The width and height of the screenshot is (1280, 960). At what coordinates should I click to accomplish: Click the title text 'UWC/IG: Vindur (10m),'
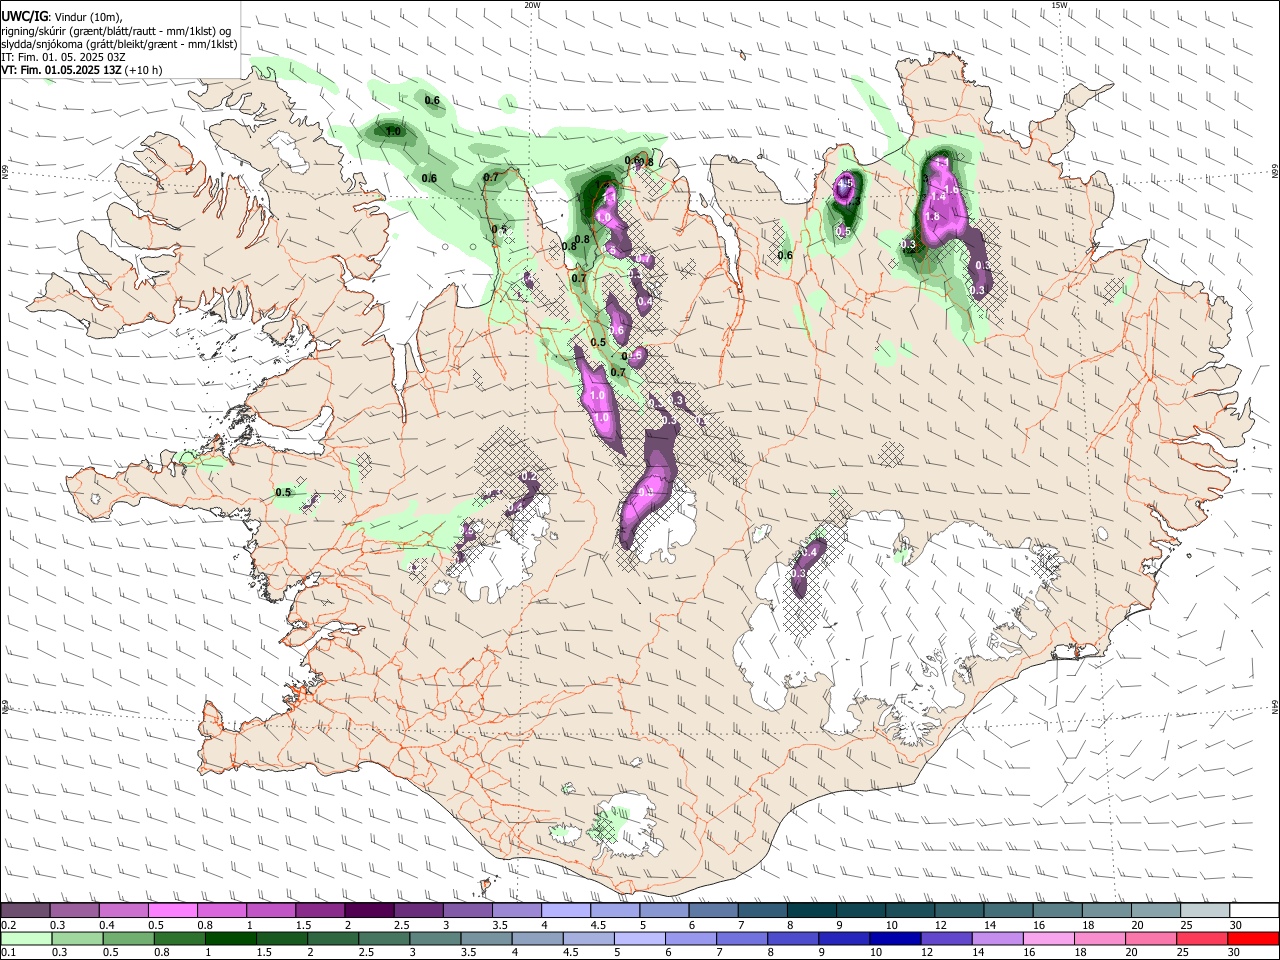[61, 16]
